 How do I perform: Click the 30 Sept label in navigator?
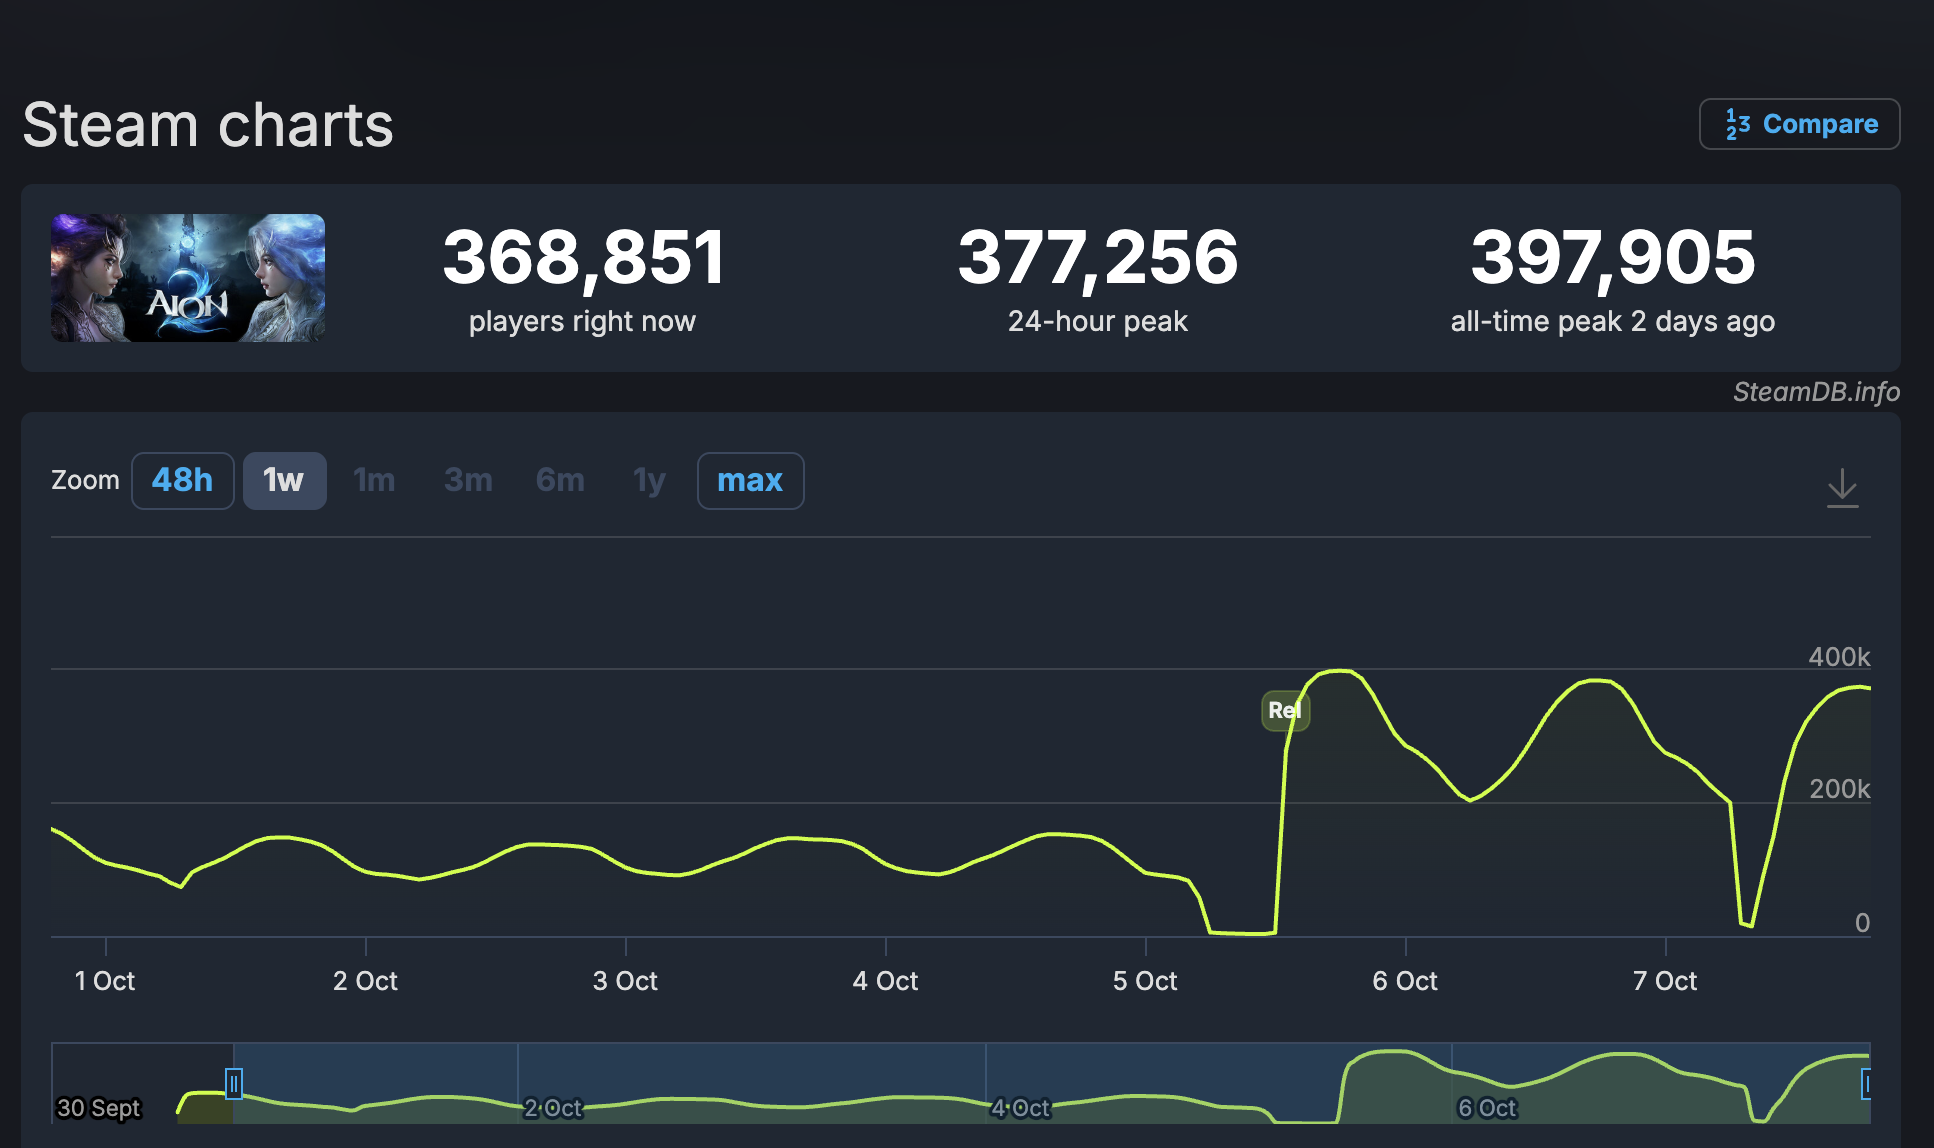click(x=99, y=1108)
